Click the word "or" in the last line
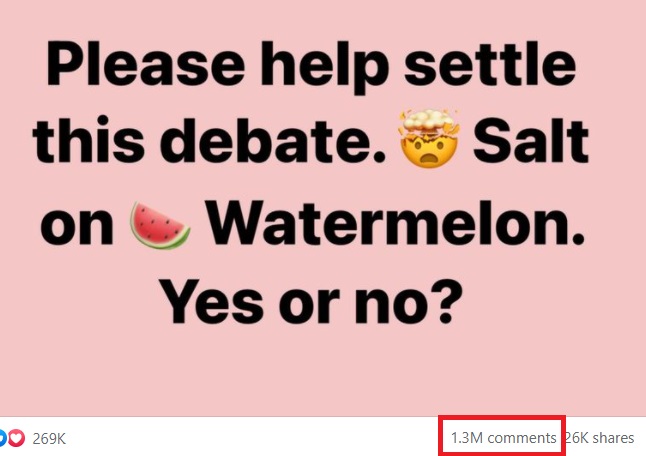 click(x=309, y=306)
